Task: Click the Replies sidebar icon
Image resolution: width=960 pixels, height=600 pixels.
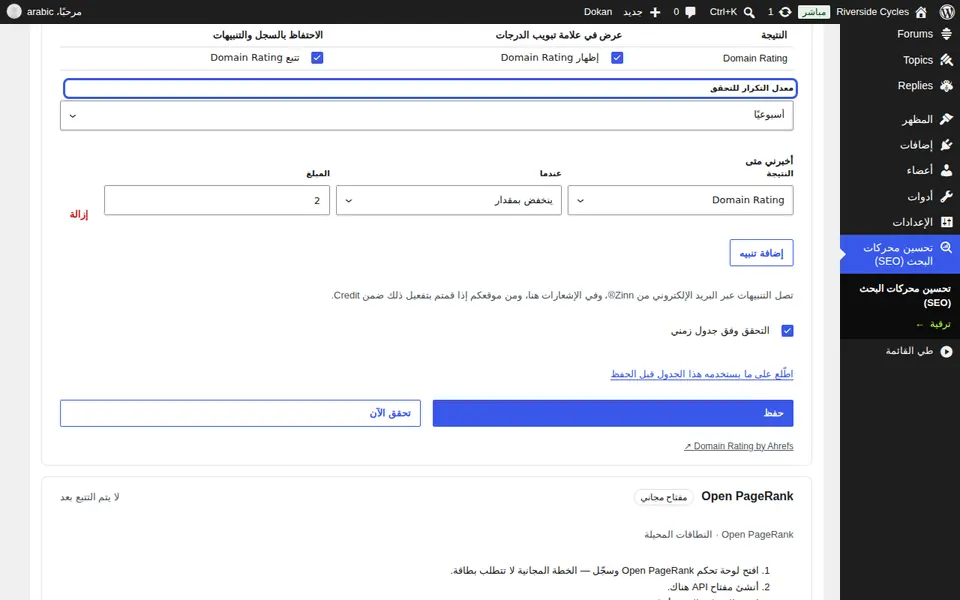Action: (x=947, y=86)
